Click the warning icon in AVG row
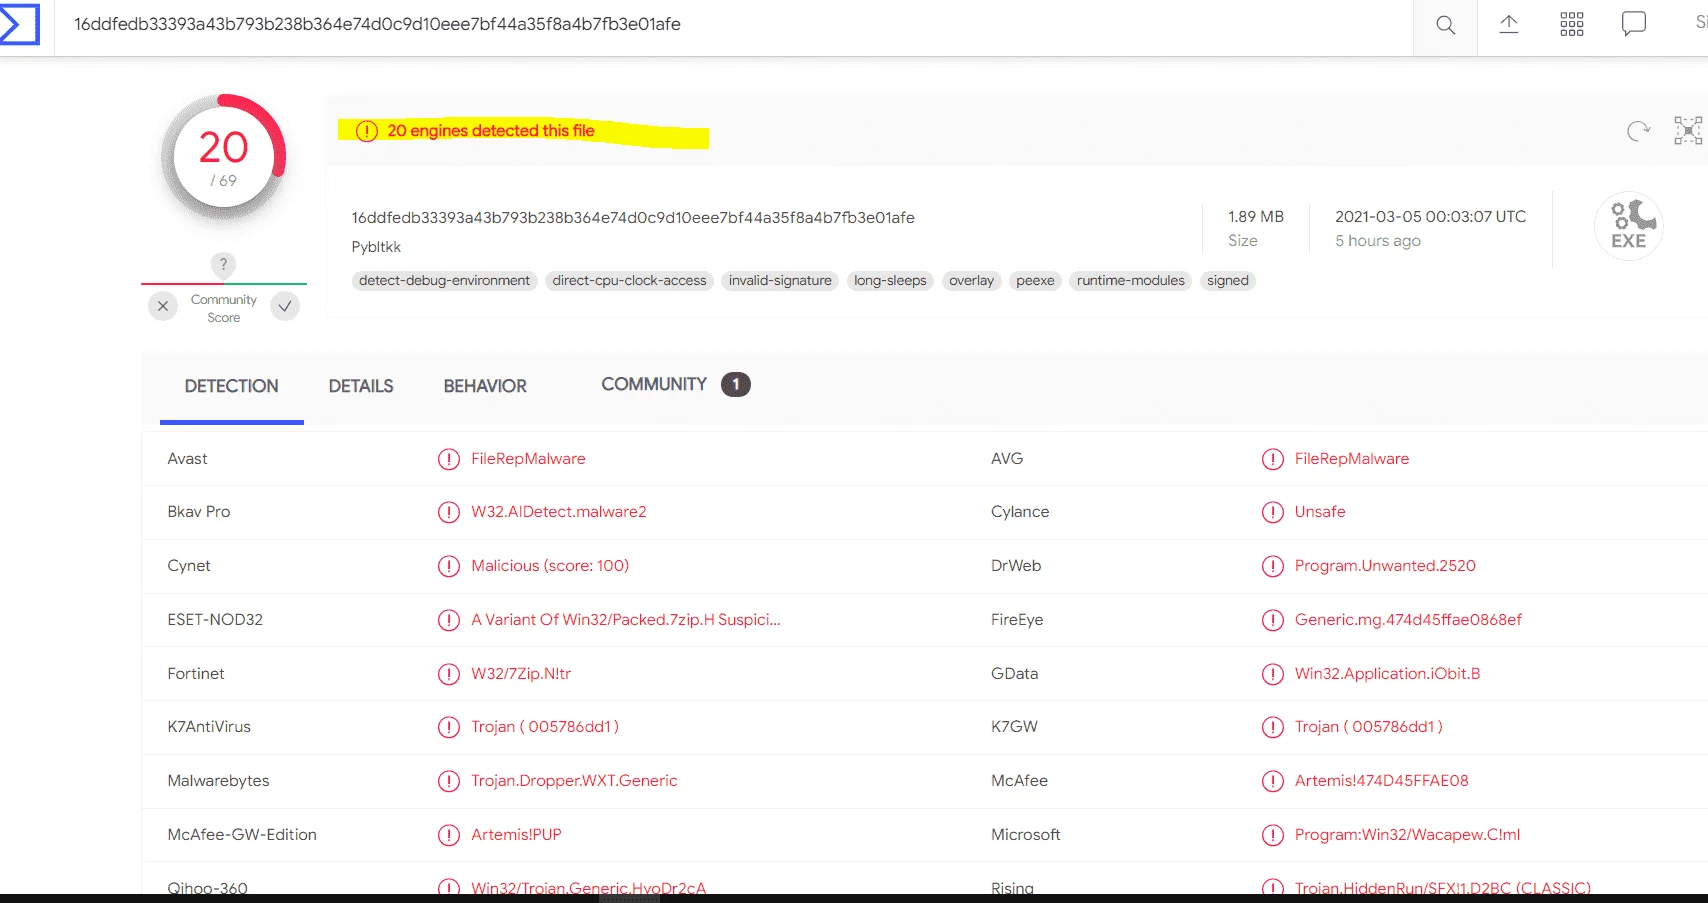Screen dimensions: 1708x903 coord(1273,459)
